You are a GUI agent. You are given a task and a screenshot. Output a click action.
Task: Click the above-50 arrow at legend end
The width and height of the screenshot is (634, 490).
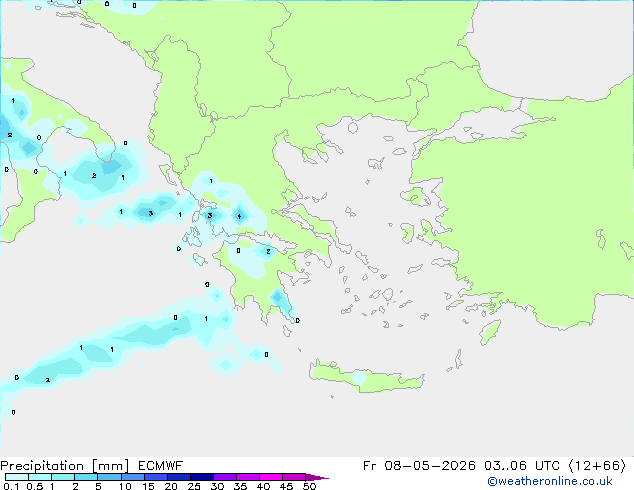(317, 477)
